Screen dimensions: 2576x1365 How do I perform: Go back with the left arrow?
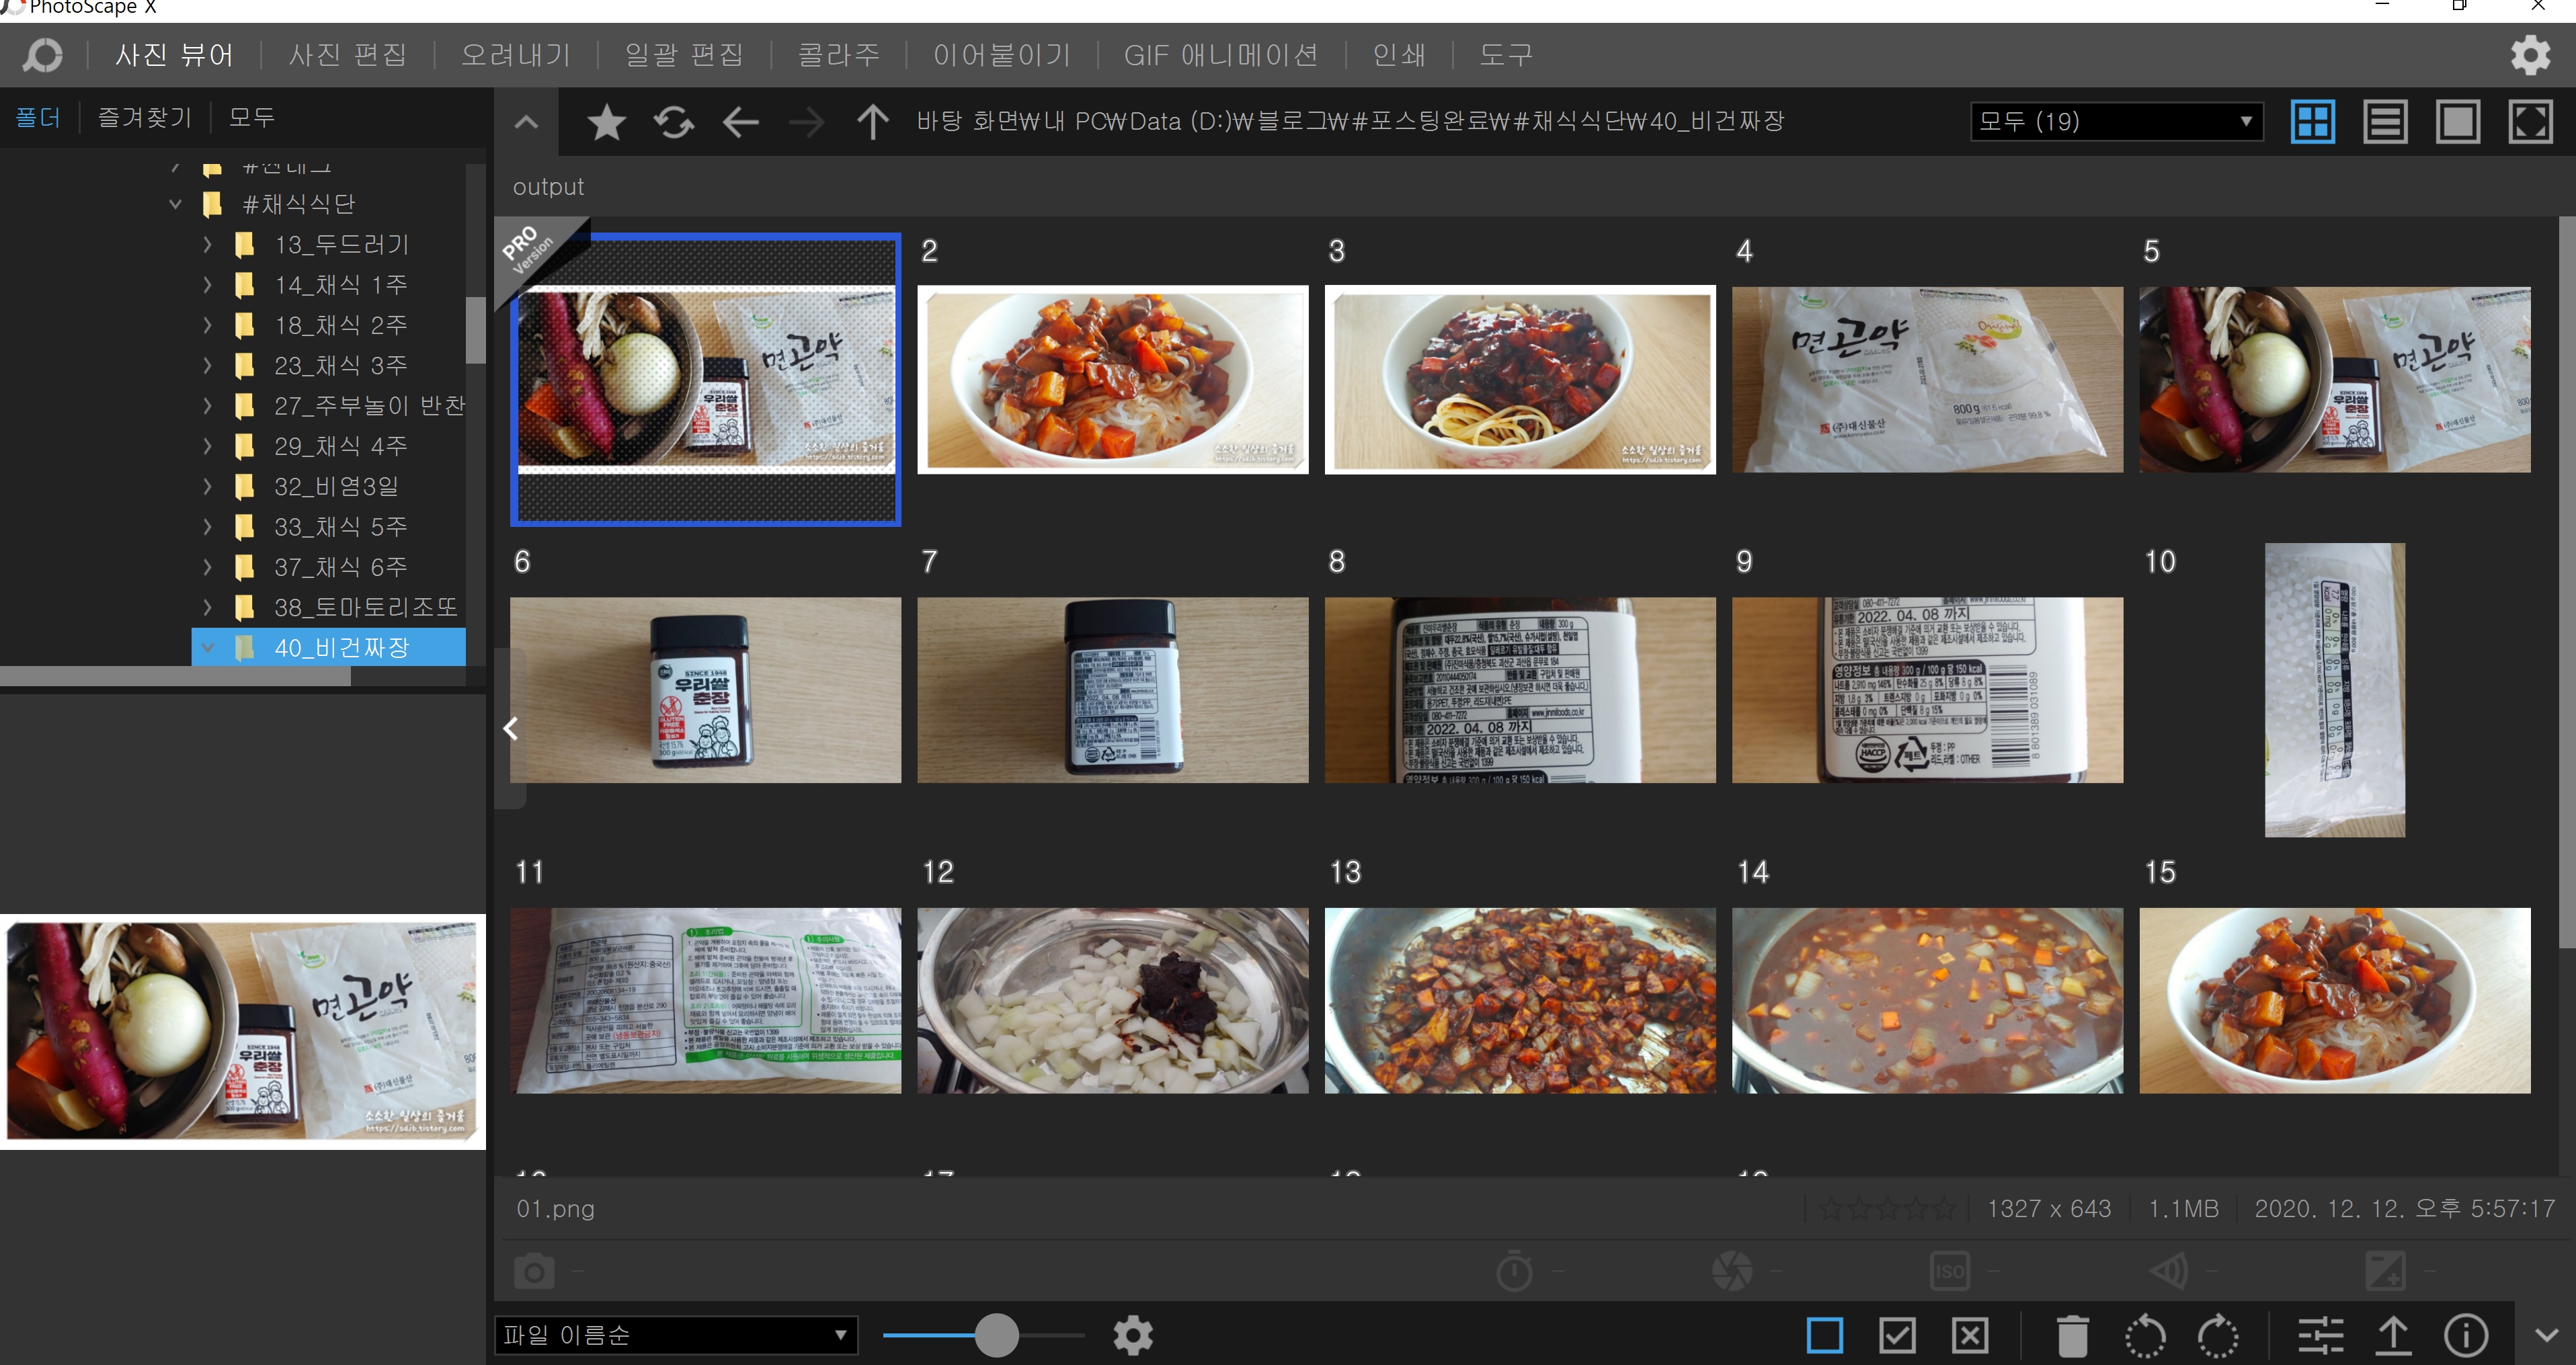point(741,122)
